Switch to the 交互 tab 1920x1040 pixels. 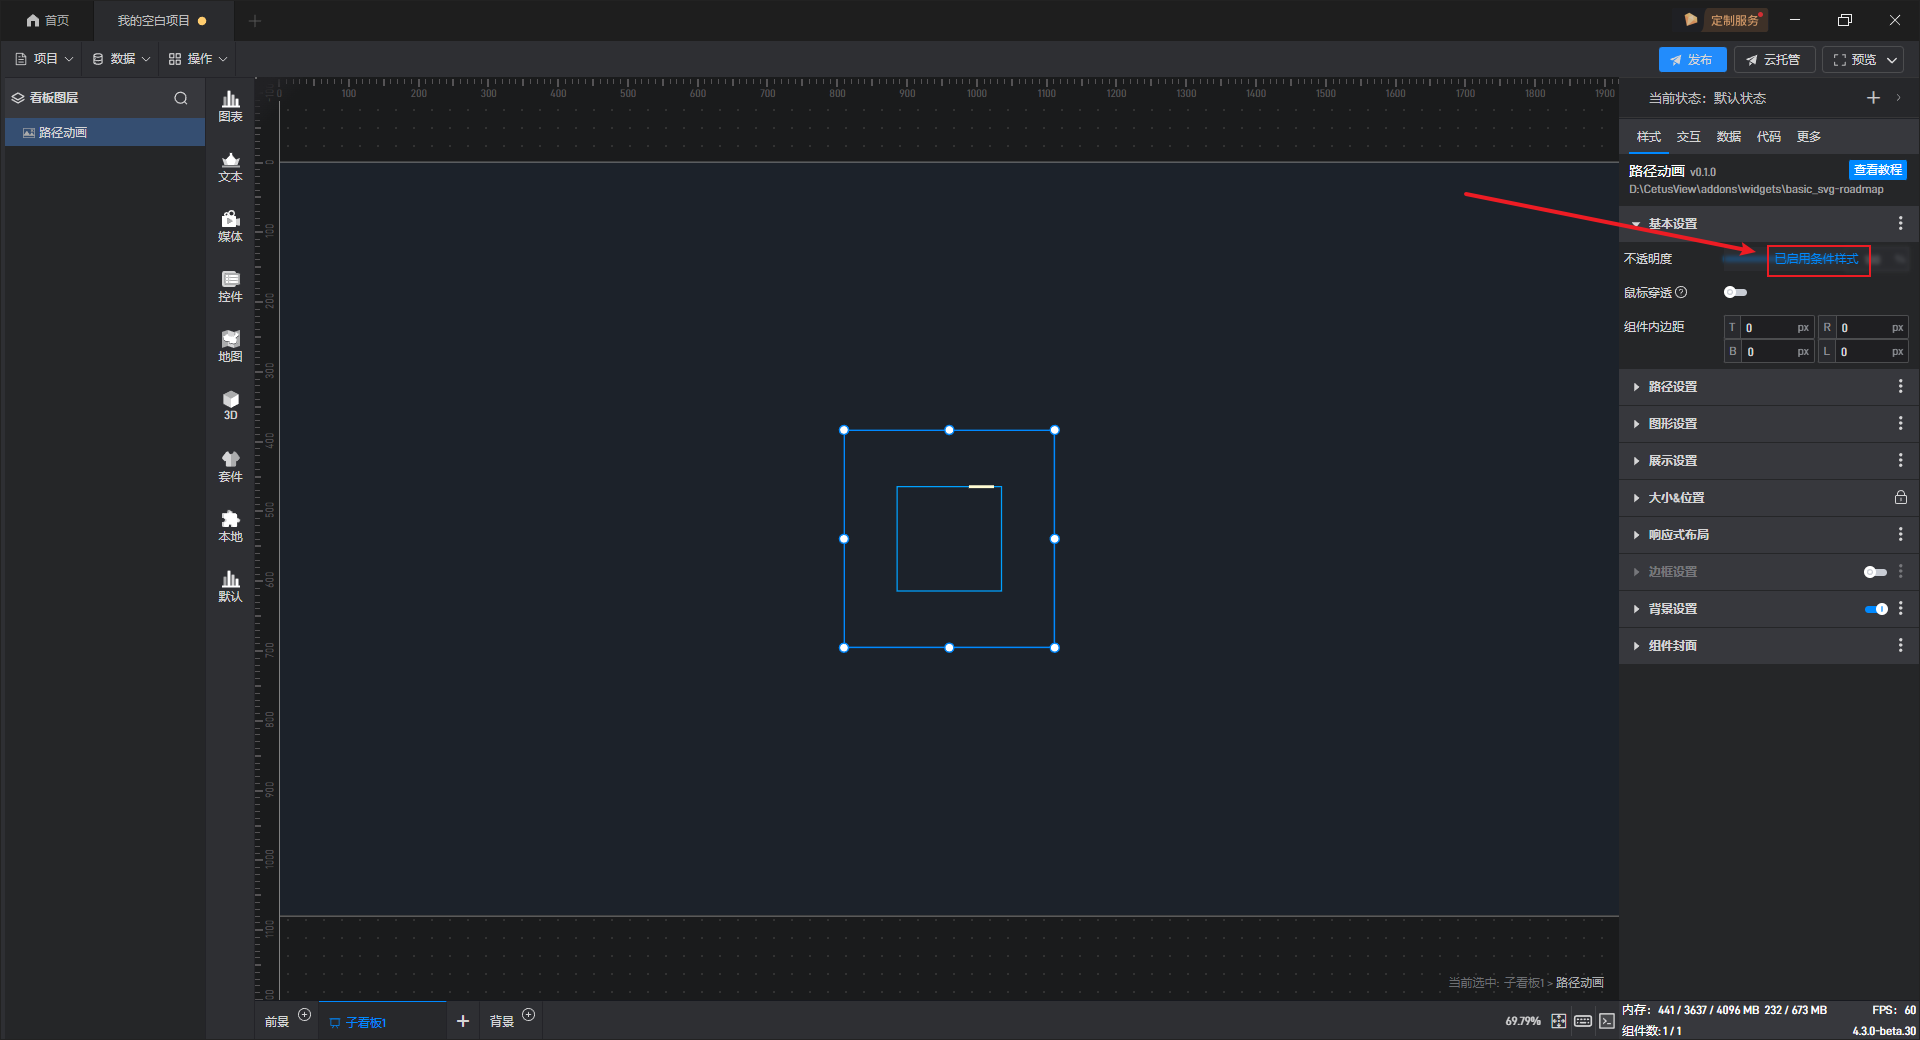coord(1688,137)
